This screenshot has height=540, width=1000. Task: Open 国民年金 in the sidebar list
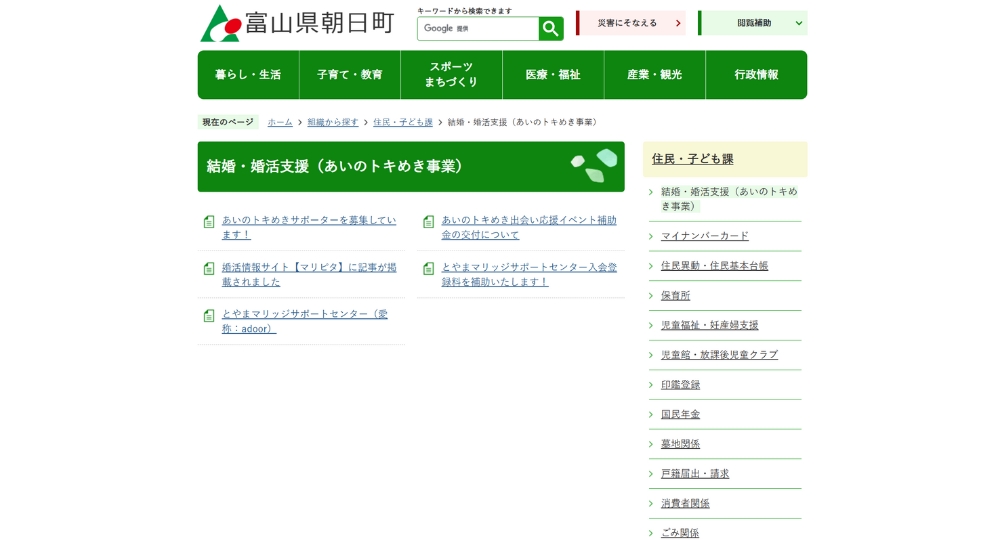[681, 414]
